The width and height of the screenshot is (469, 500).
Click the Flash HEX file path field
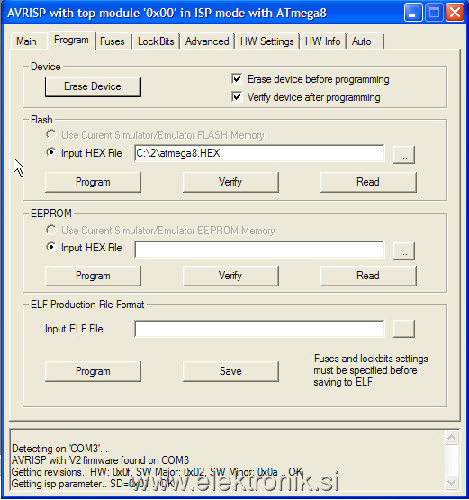(259, 153)
